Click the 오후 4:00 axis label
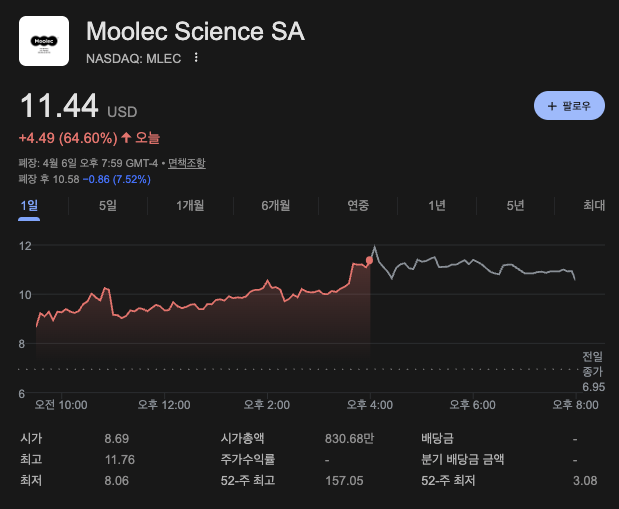The height and width of the screenshot is (509, 619). coord(370,405)
